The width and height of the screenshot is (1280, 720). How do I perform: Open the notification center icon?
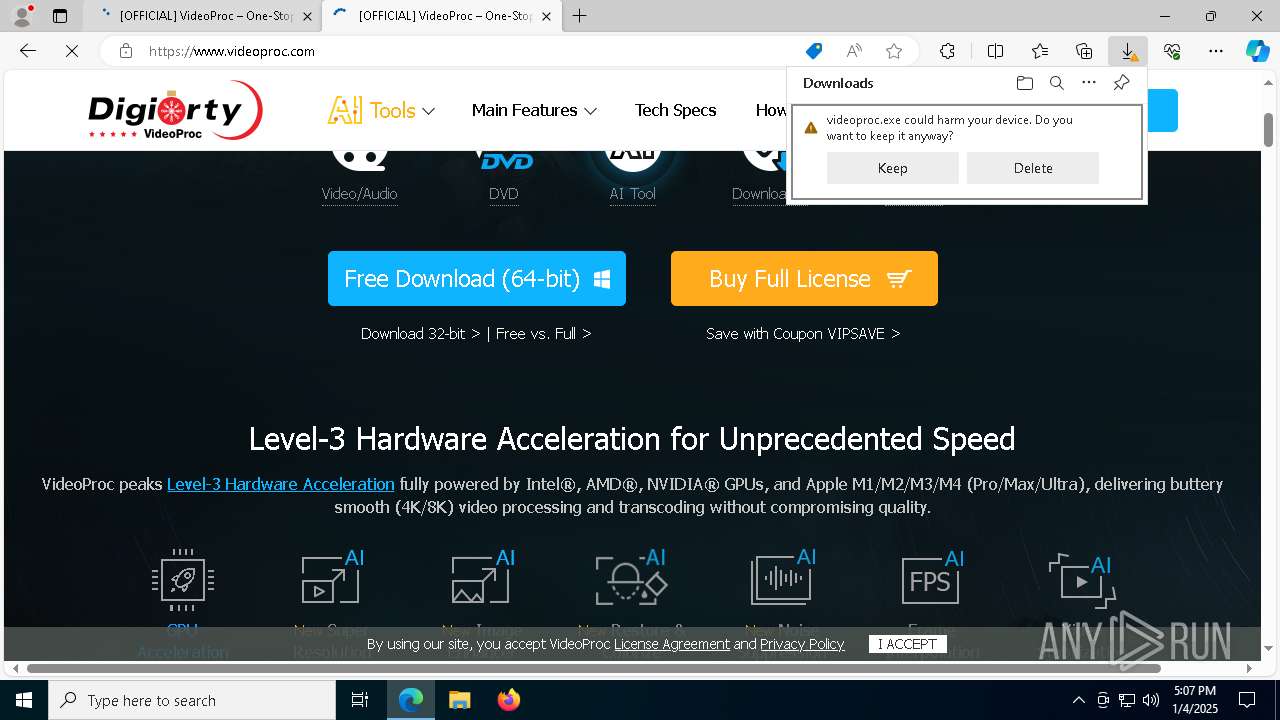click(x=1247, y=700)
